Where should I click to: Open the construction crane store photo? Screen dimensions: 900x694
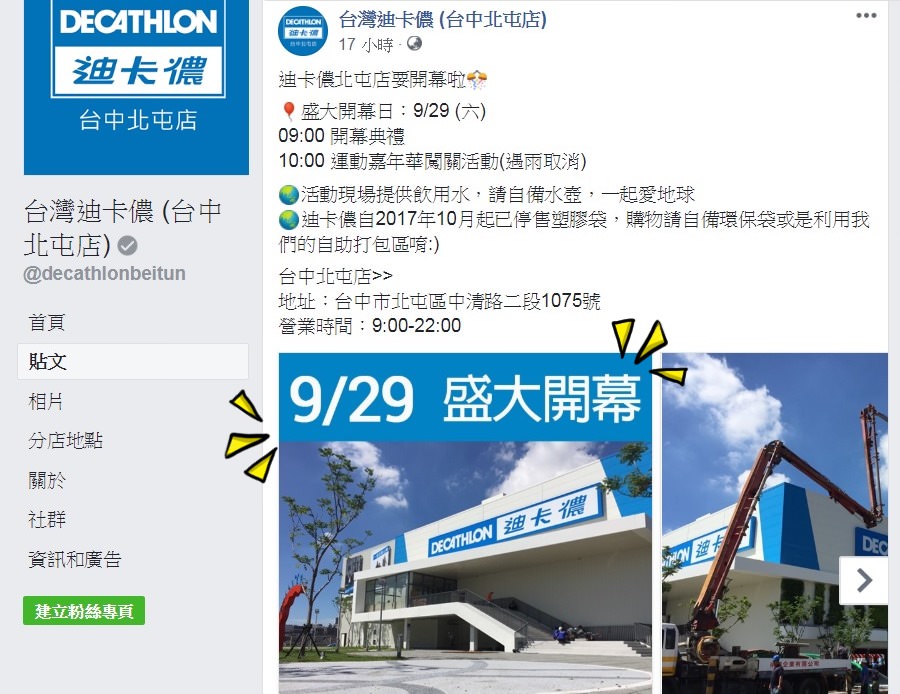click(775, 524)
